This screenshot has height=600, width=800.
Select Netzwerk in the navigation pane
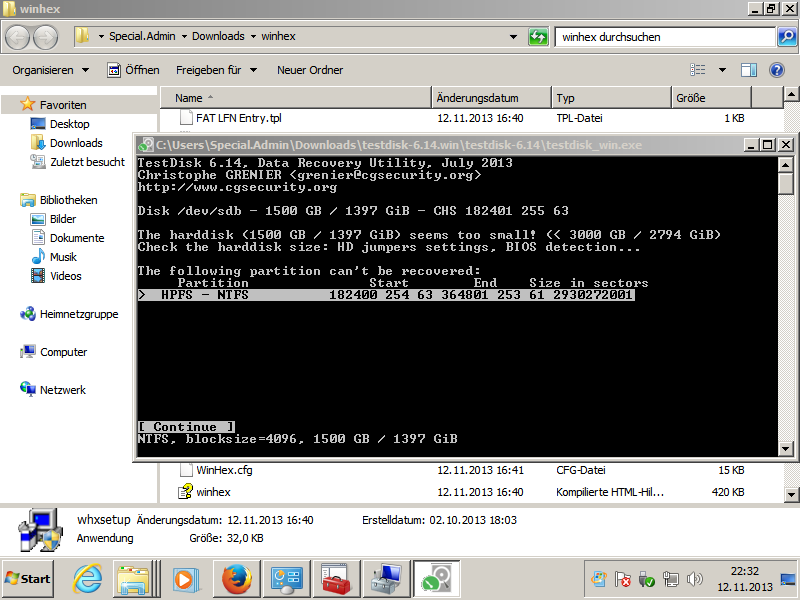pos(63,390)
